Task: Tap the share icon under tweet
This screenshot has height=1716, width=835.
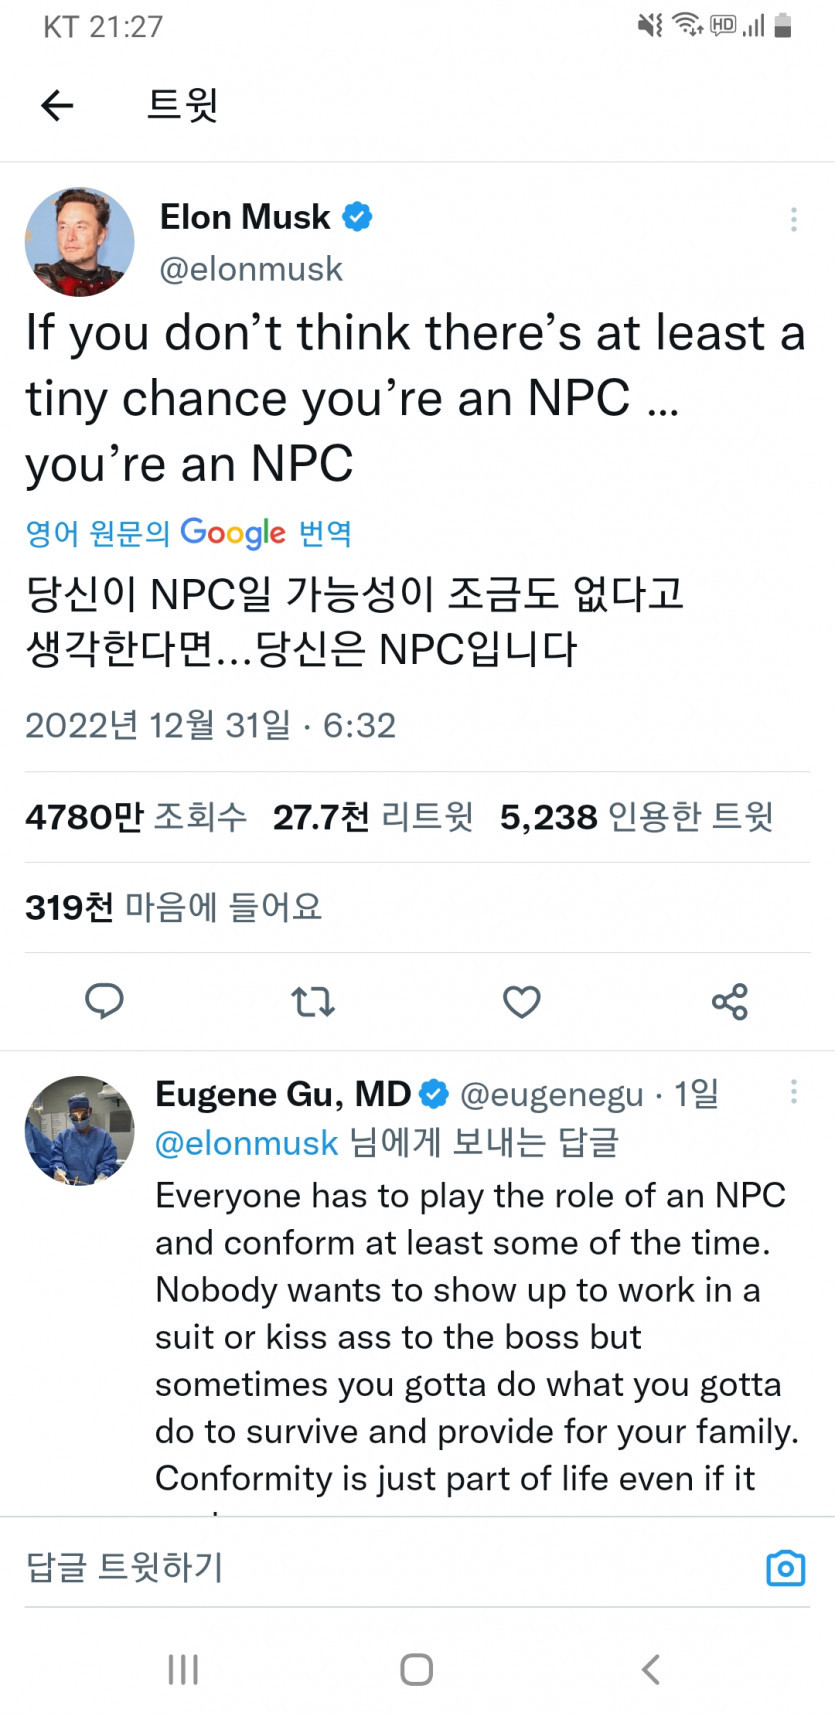Action: [x=730, y=1001]
